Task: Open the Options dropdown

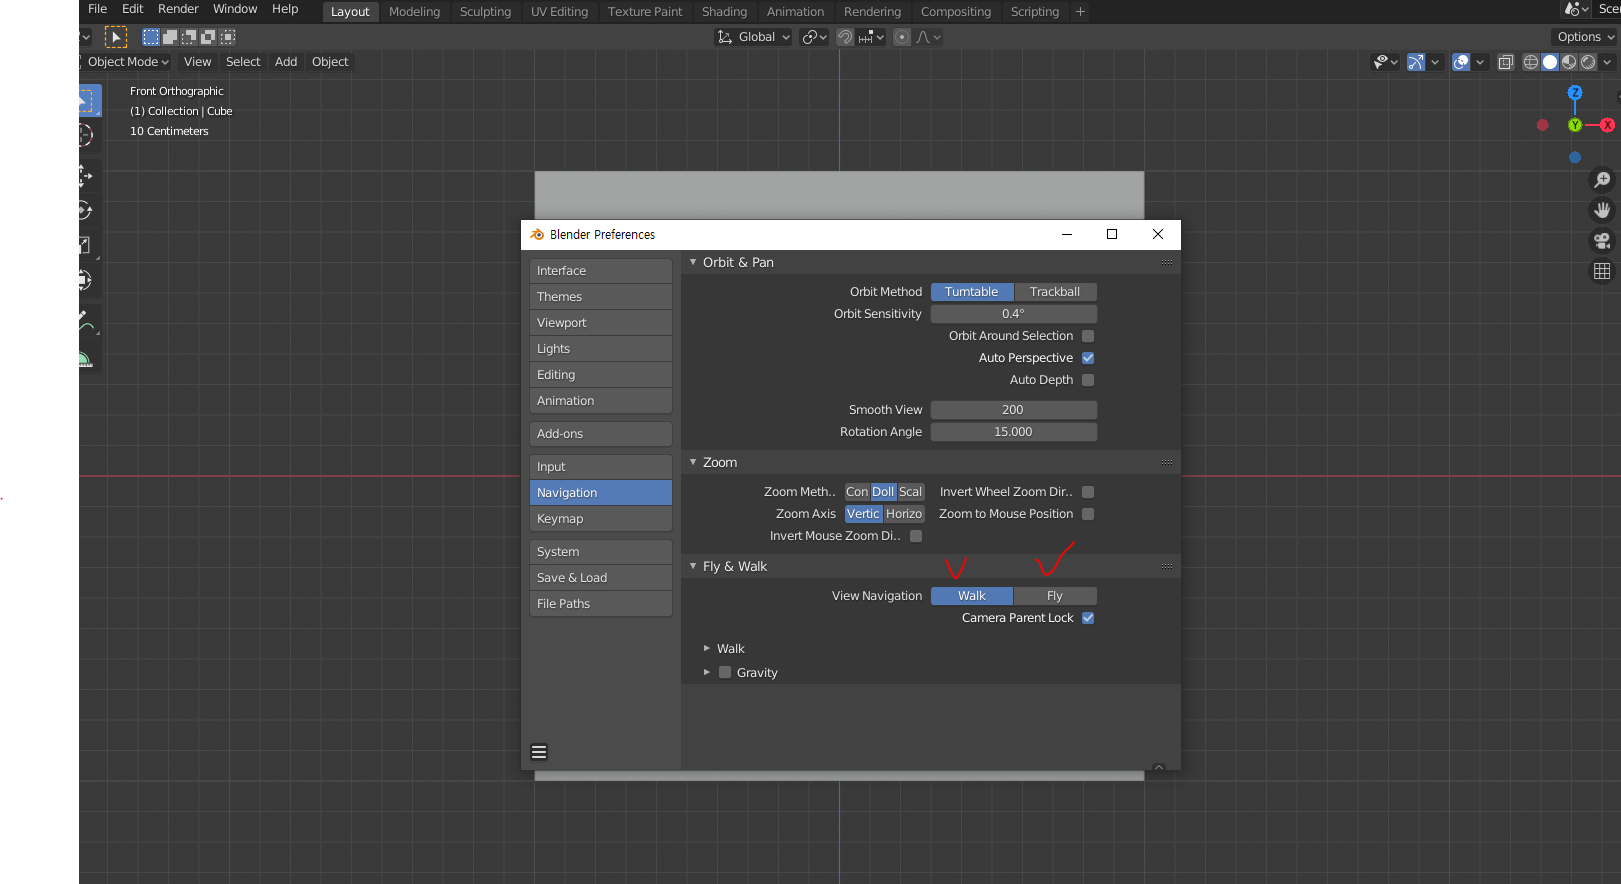Action: pos(1586,37)
